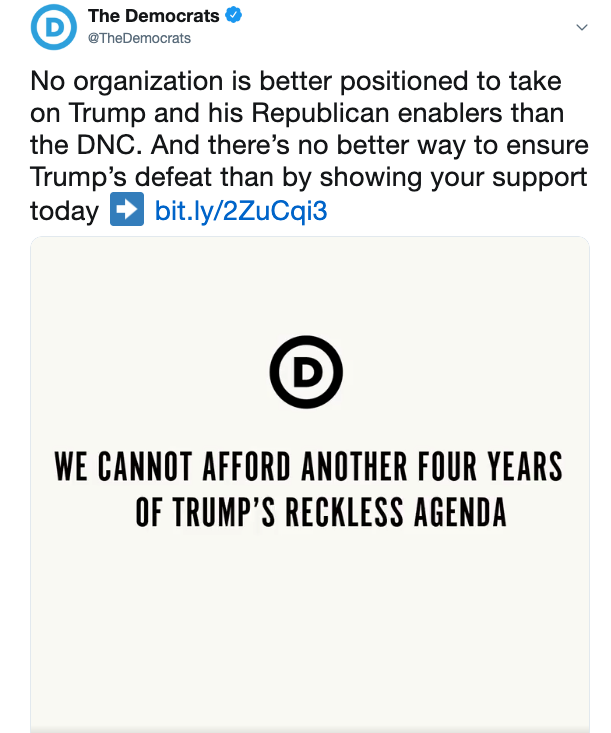Viewport: 611px width, 733px height.
Task: Click the word 'today' before the arrow
Action: click(65, 210)
